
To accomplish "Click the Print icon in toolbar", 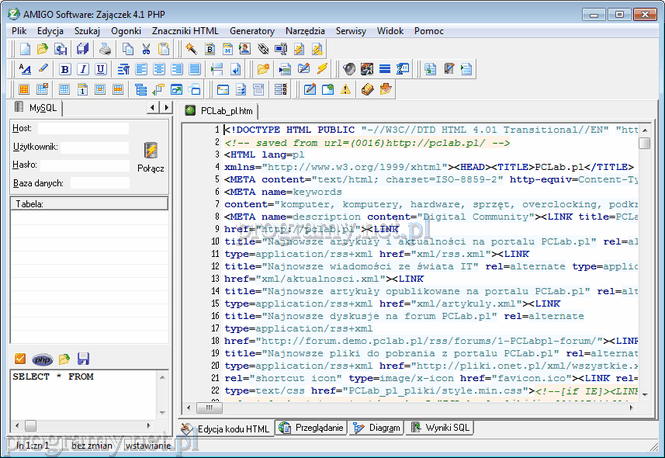I will coord(104,48).
